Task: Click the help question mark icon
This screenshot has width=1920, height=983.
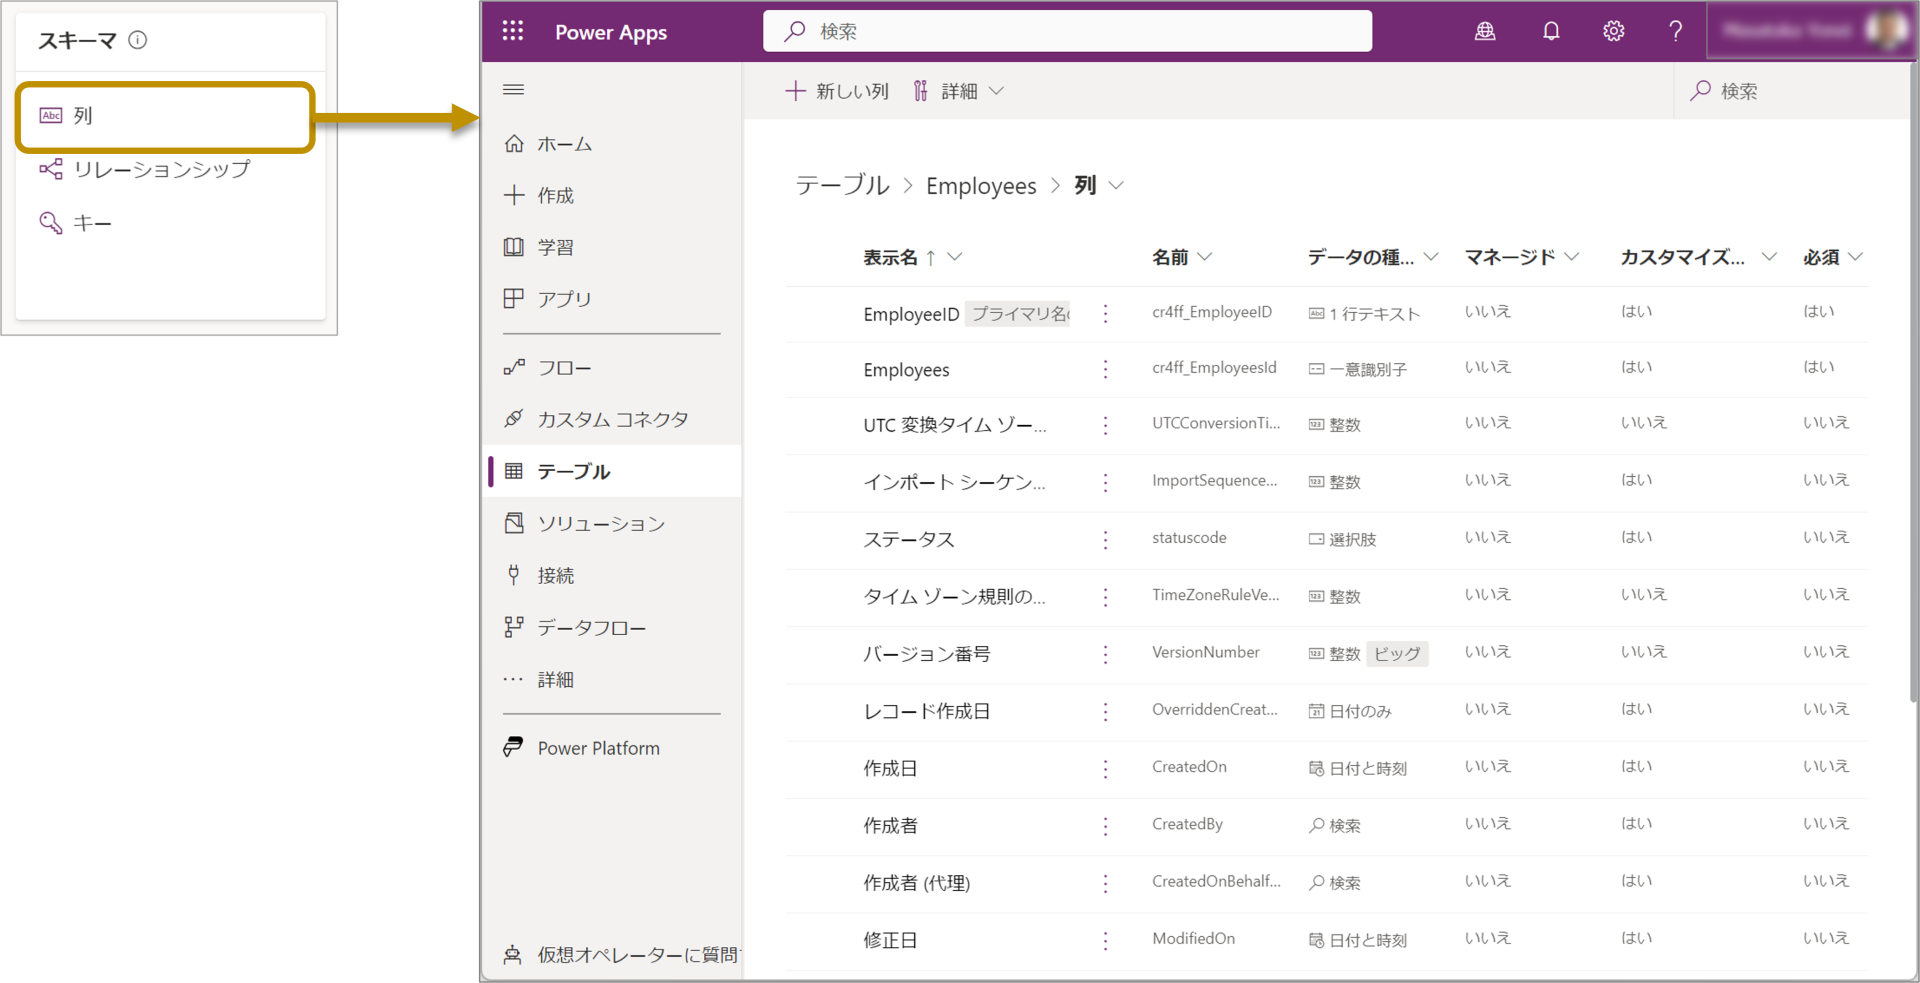Action: pos(1676,31)
